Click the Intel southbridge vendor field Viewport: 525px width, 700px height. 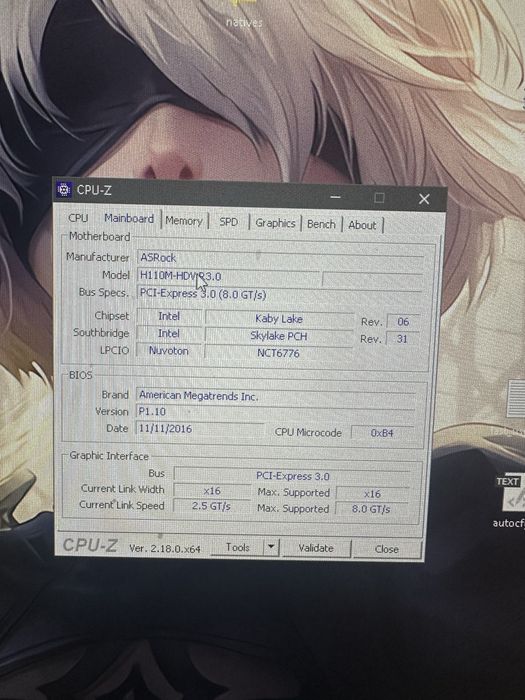[169, 333]
